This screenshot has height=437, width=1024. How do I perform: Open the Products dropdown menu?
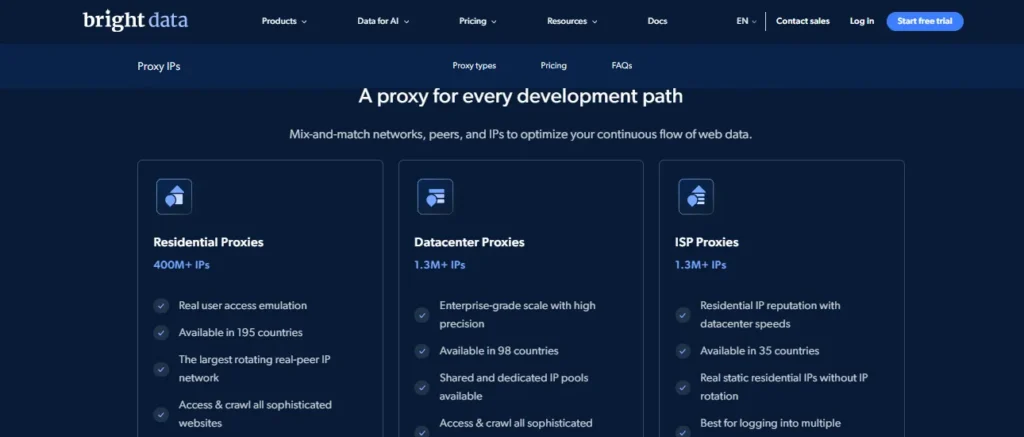click(x=284, y=21)
